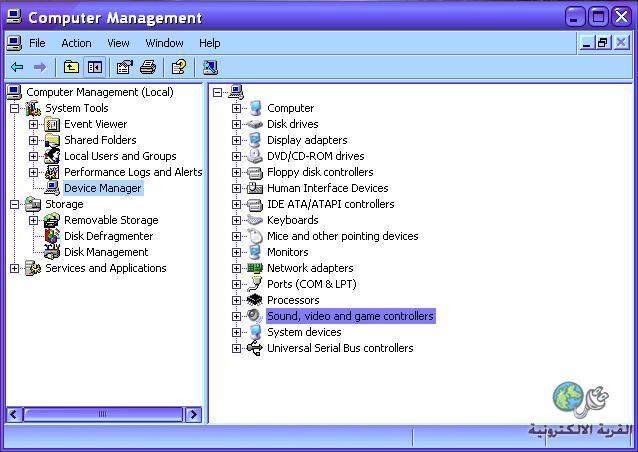
Task: Select the Computer category label
Action: tap(291, 108)
